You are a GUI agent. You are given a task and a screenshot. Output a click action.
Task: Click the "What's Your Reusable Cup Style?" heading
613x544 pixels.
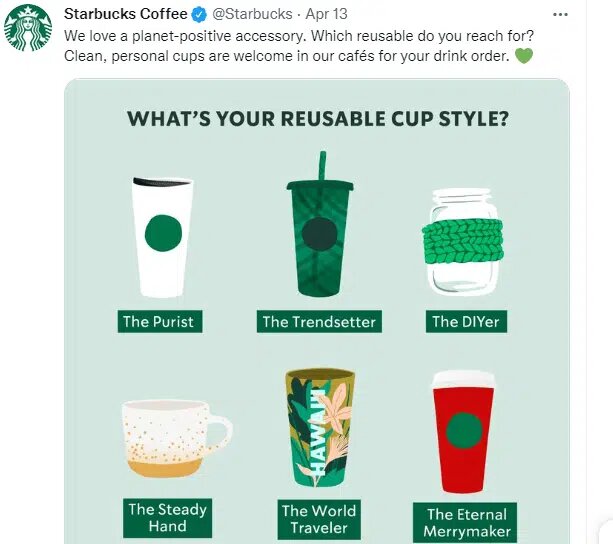(x=318, y=120)
